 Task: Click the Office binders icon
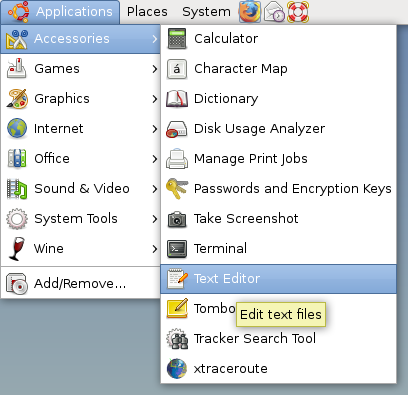(x=17, y=158)
